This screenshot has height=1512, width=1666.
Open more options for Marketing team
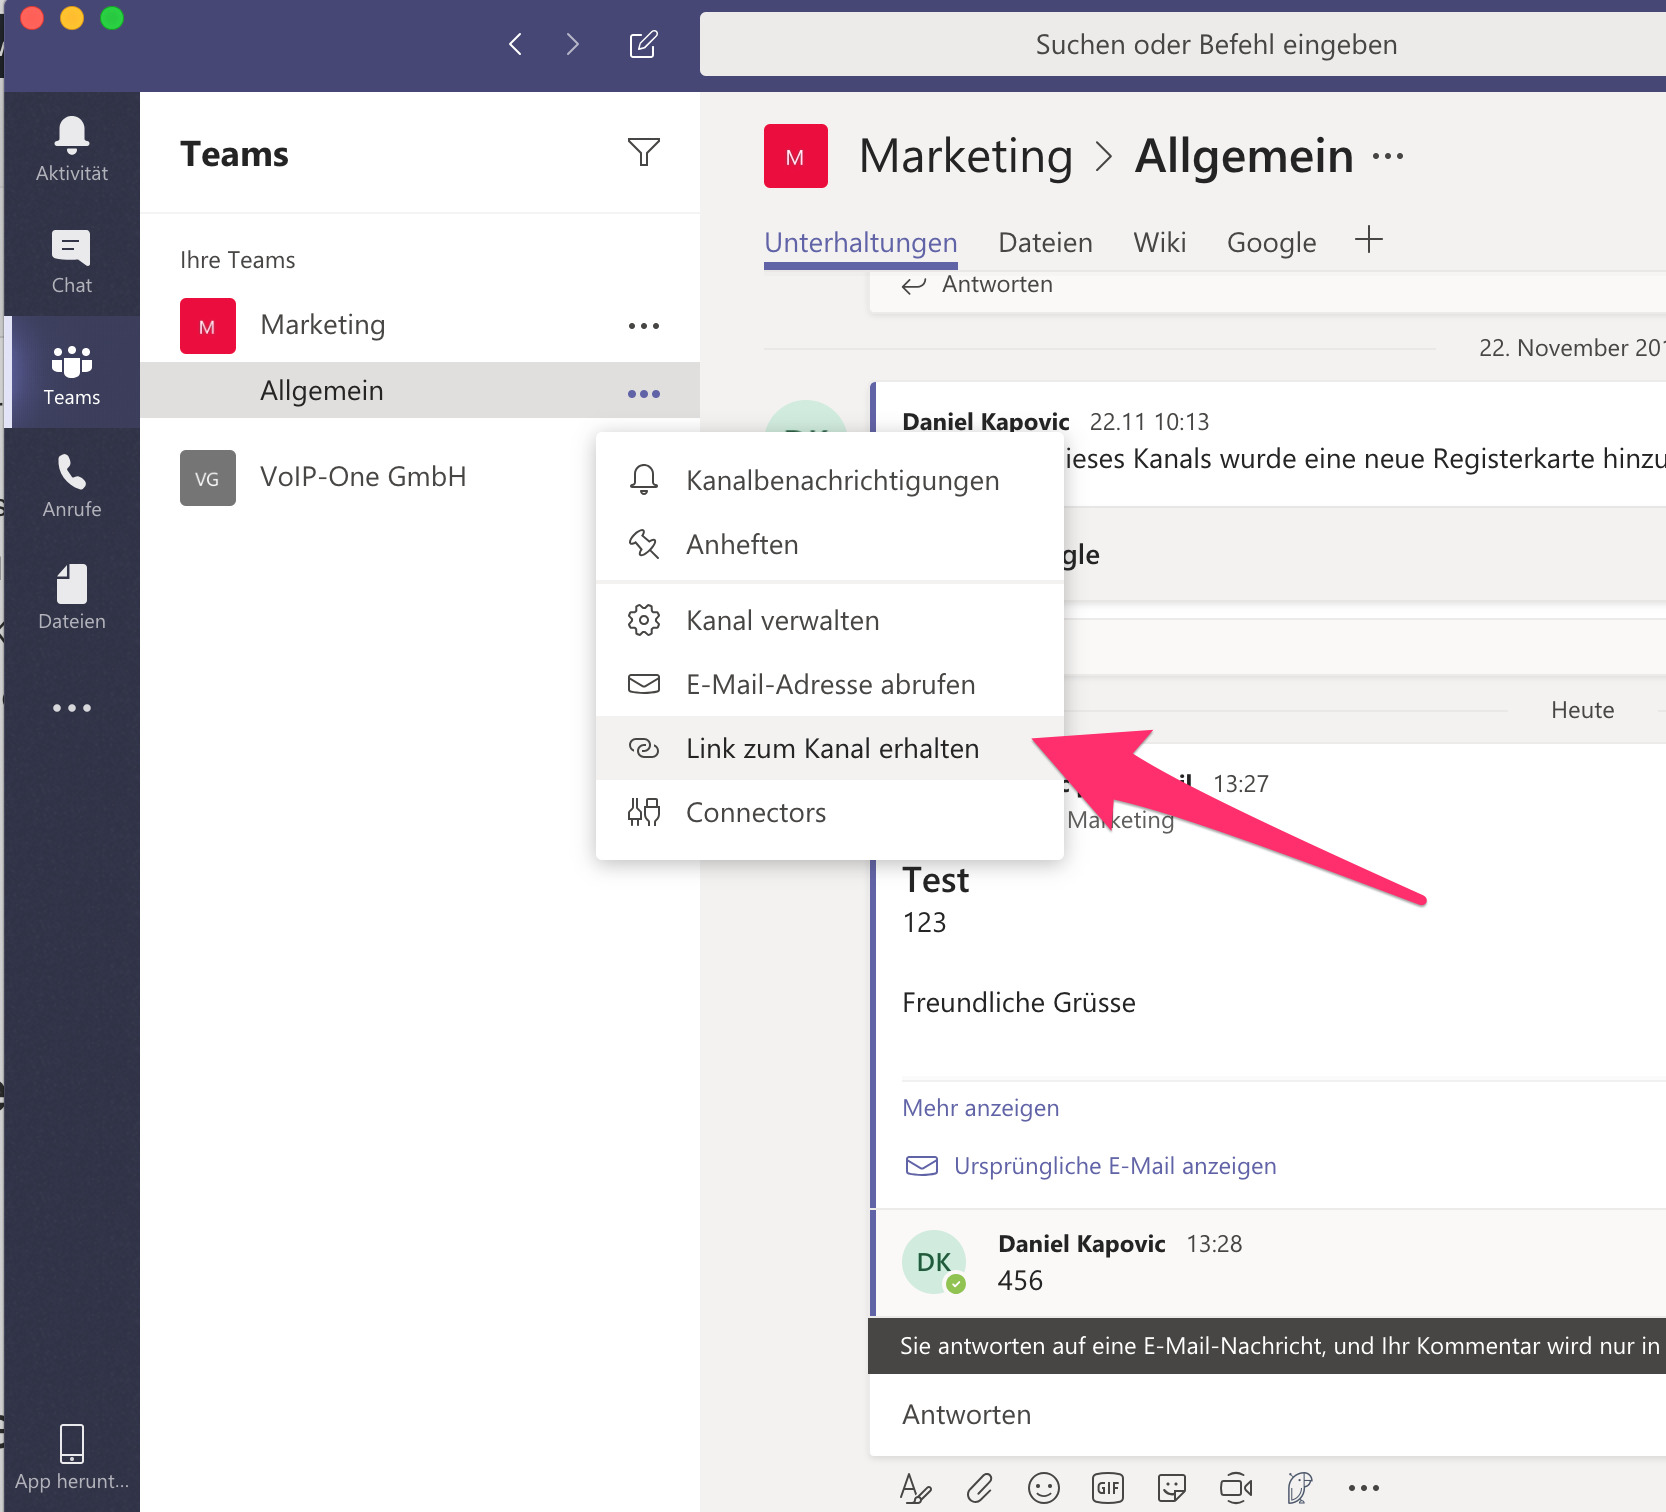[x=644, y=326]
